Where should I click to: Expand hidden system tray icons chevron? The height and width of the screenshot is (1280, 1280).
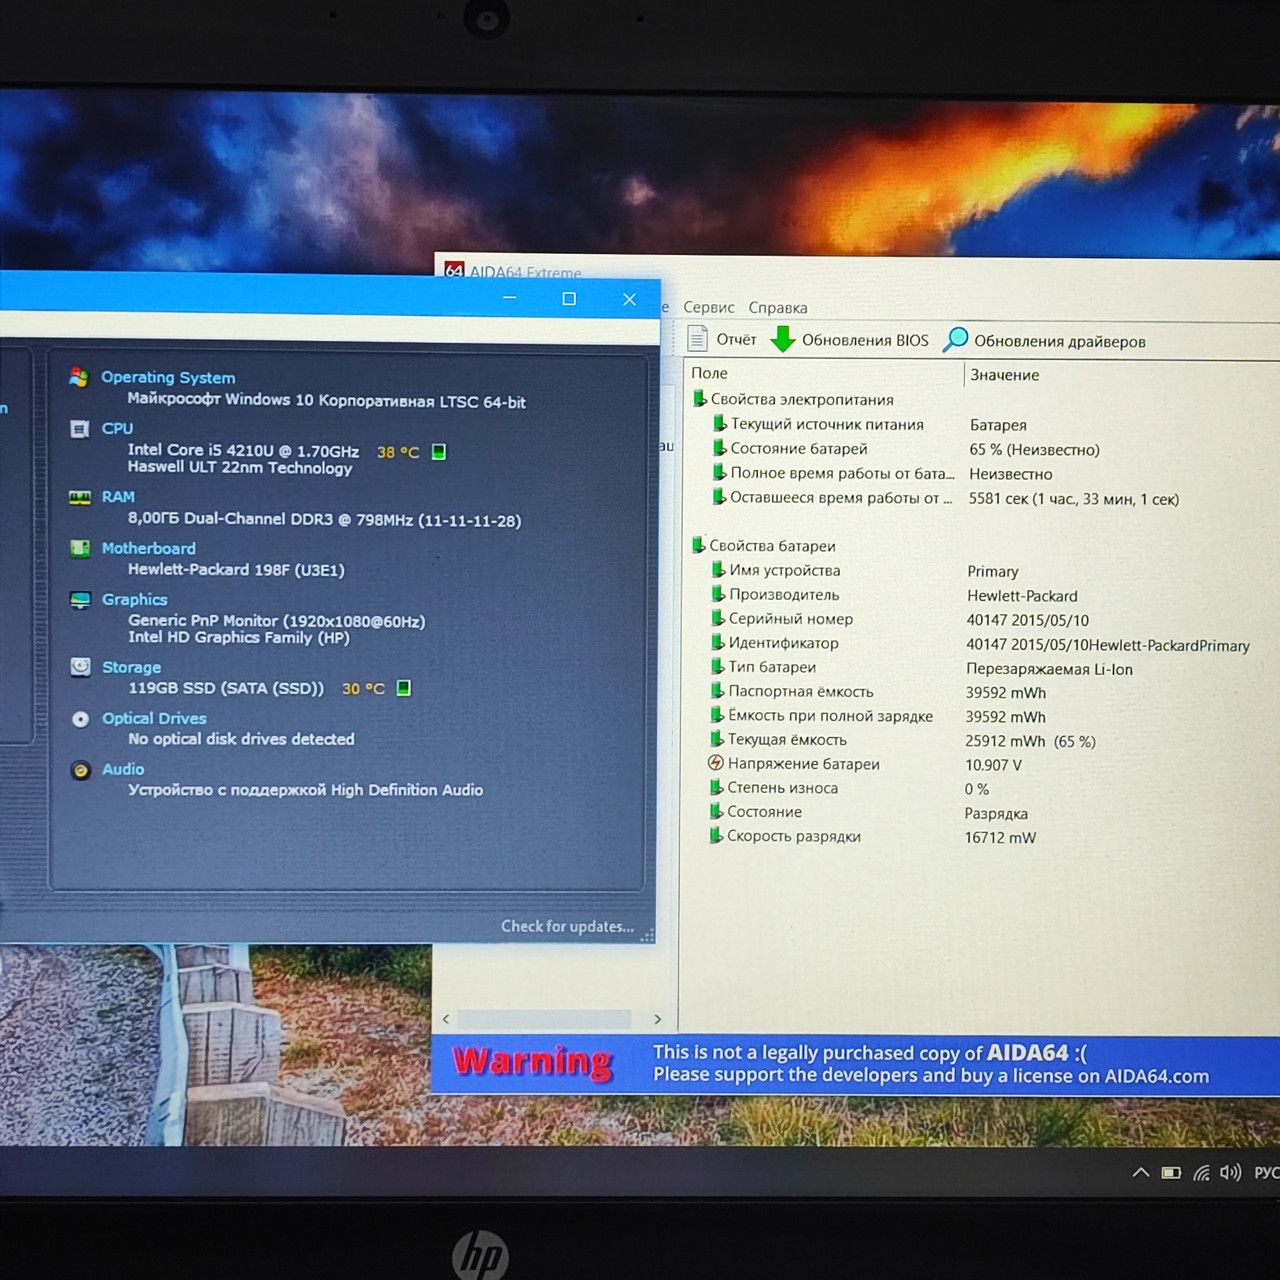1141,1172
